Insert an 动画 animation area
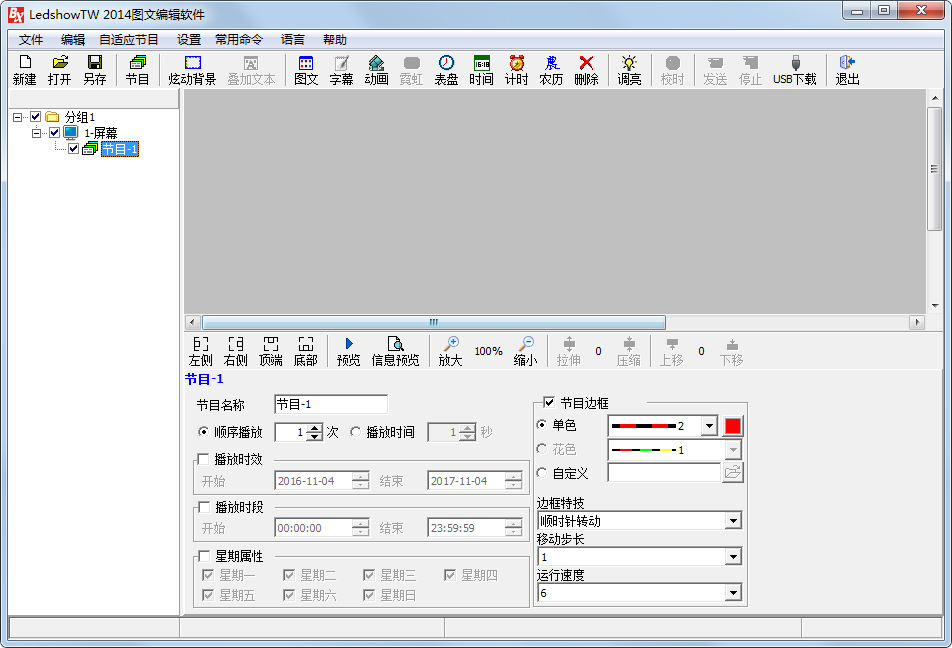 tap(376, 70)
